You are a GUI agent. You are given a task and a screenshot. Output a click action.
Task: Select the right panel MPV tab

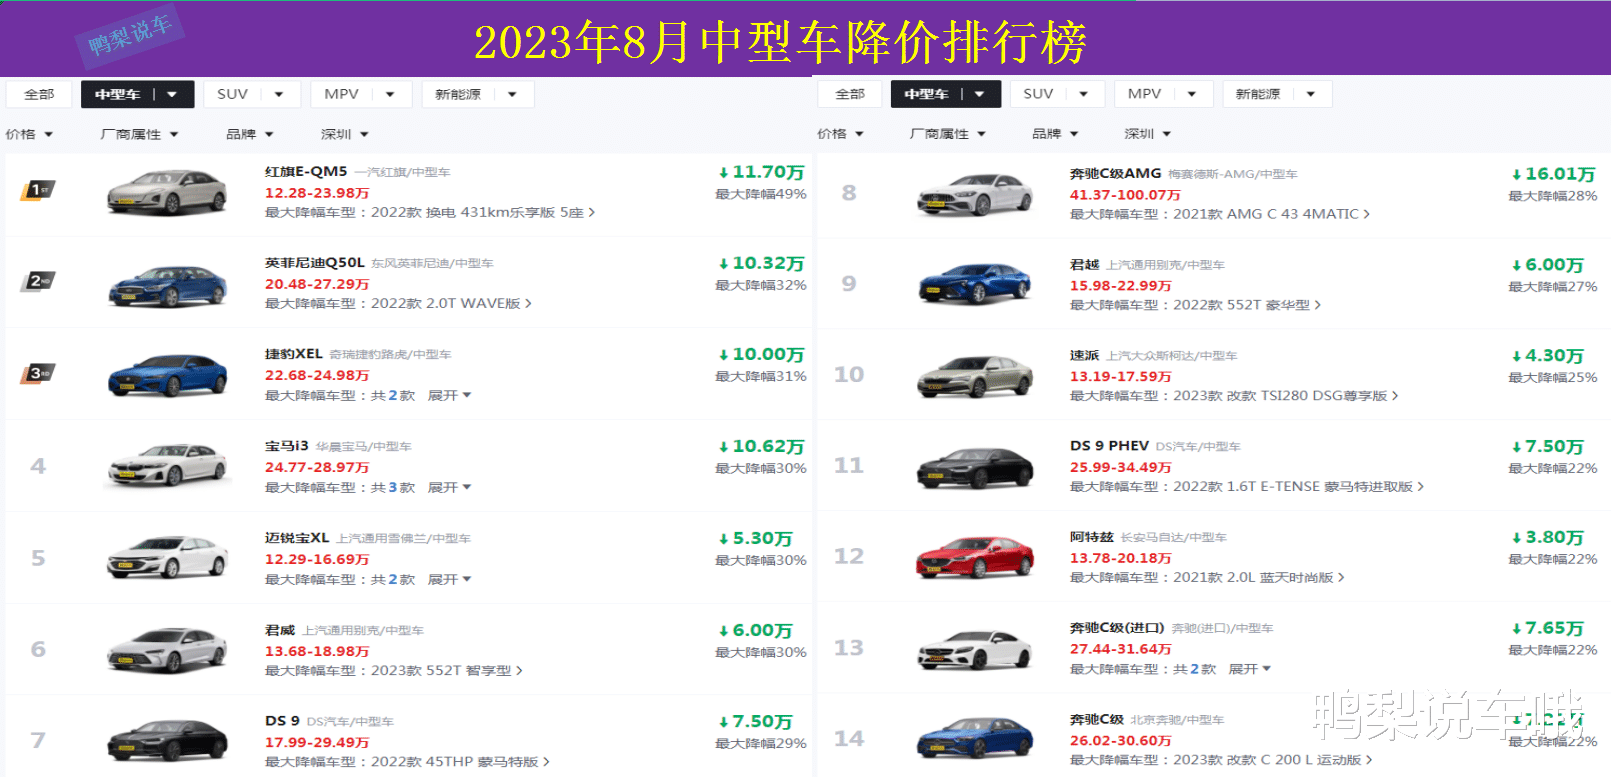click(1163, 94)
